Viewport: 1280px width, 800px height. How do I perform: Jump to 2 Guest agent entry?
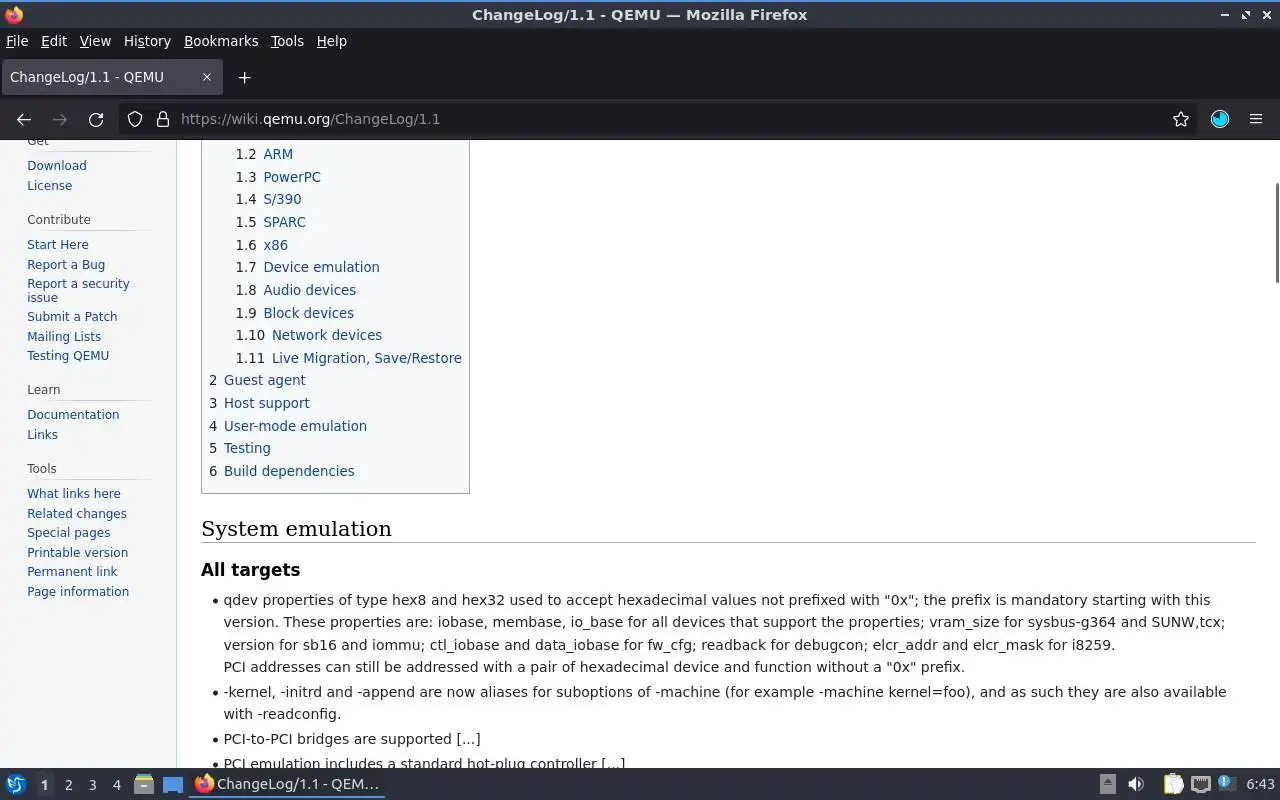[x=257, y=380]
